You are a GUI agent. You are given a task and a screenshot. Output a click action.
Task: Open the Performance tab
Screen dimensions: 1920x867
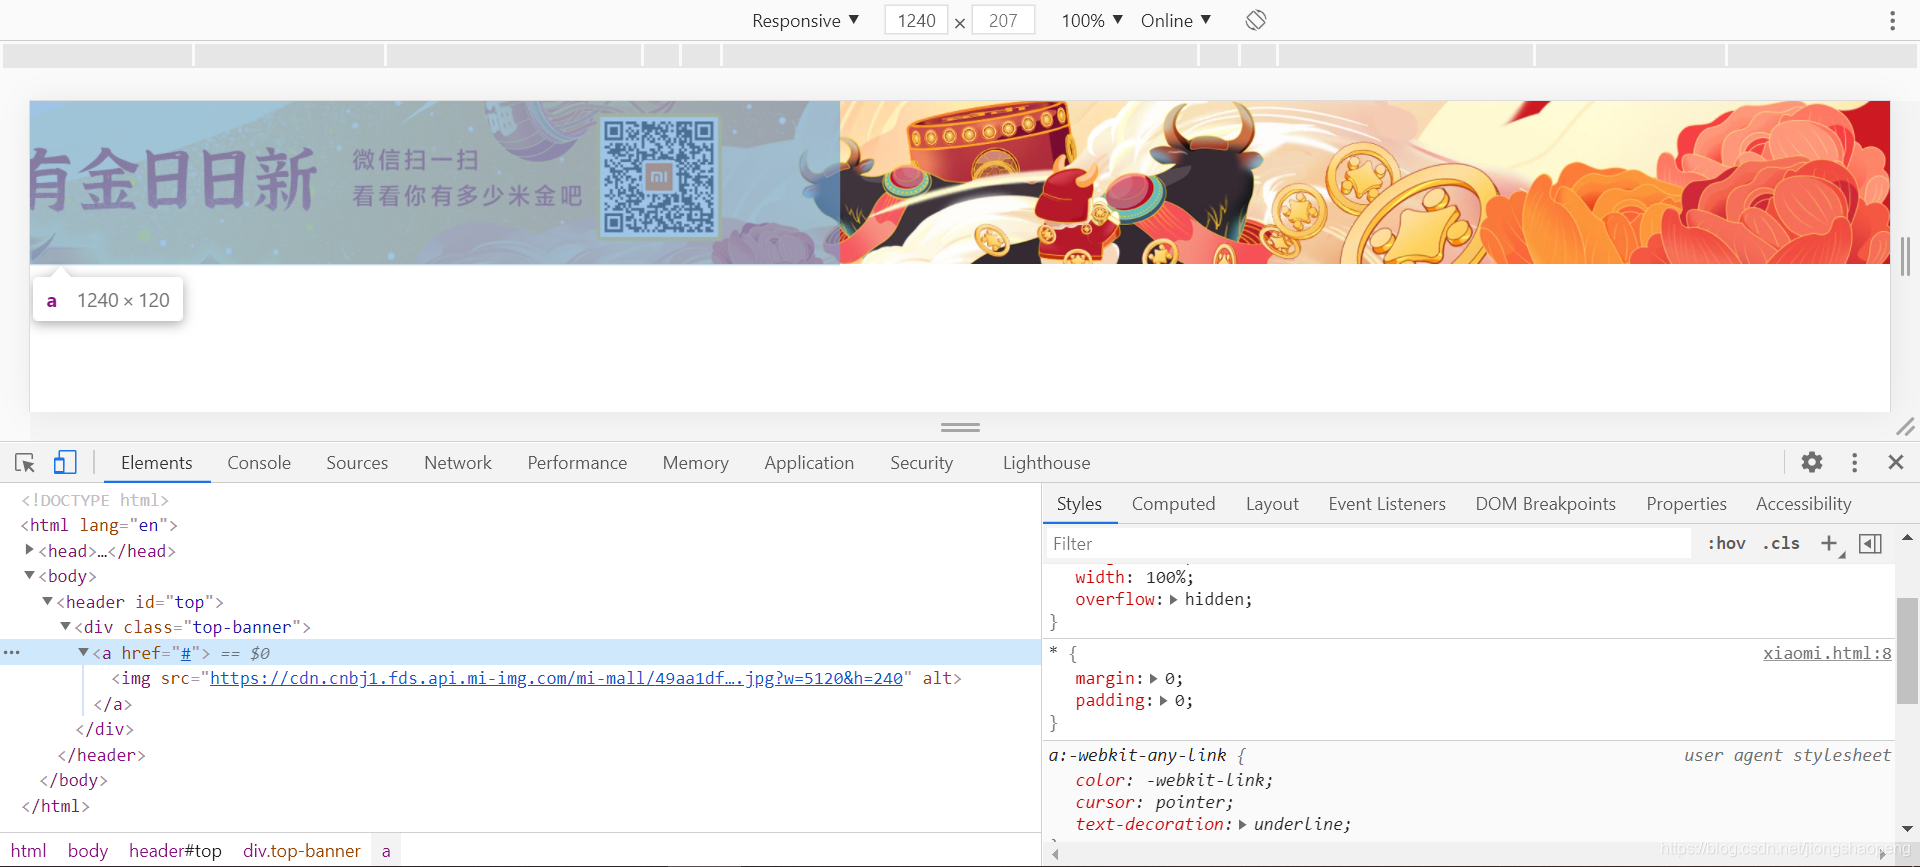tap(577, 463)
